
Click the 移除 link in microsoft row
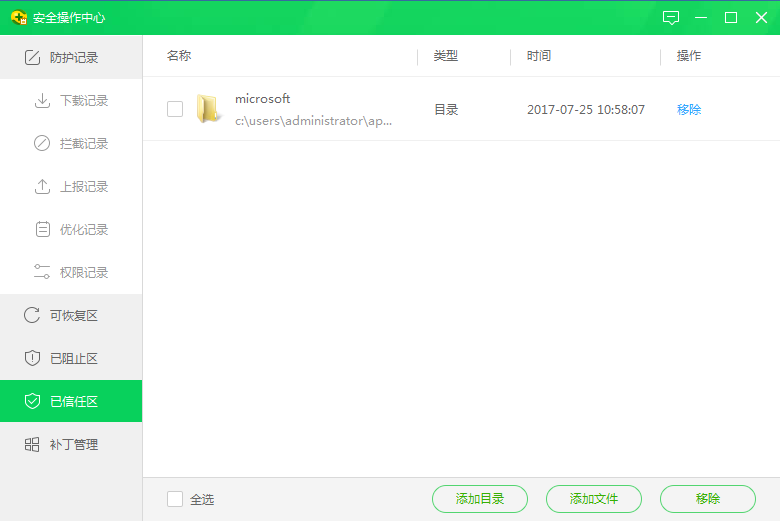click(689, 109)
